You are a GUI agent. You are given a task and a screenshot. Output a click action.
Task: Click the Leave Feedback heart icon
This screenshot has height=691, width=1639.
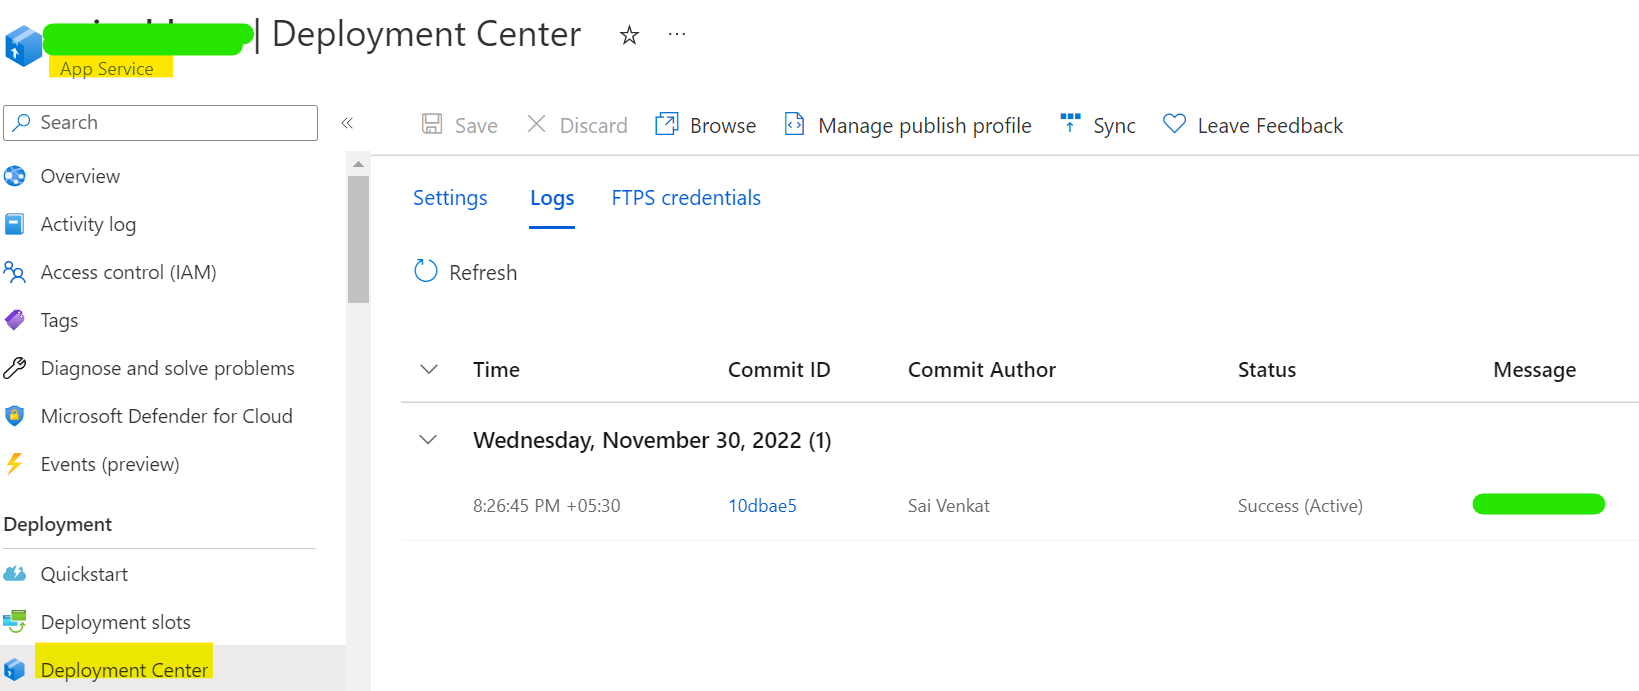tap(1174, 124)
